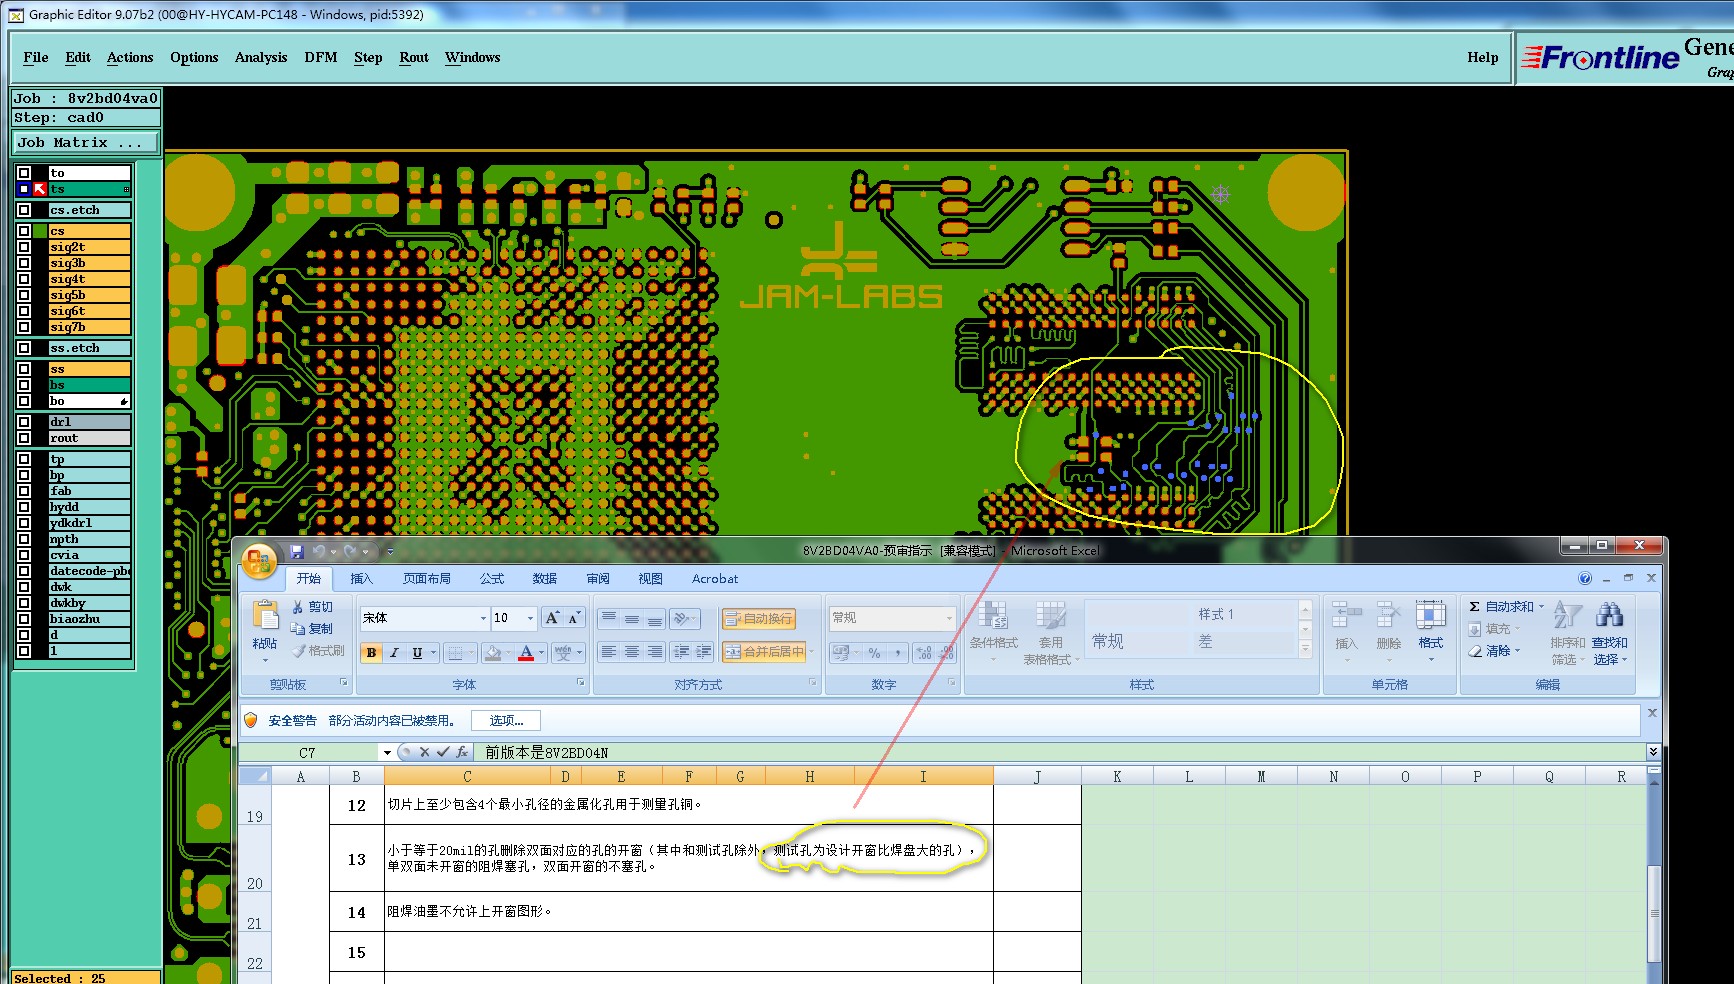The height and width of the screenshot is (984, 1734).
Task: Toggle visibility box for layer sig2t
Action: [24, 247]
